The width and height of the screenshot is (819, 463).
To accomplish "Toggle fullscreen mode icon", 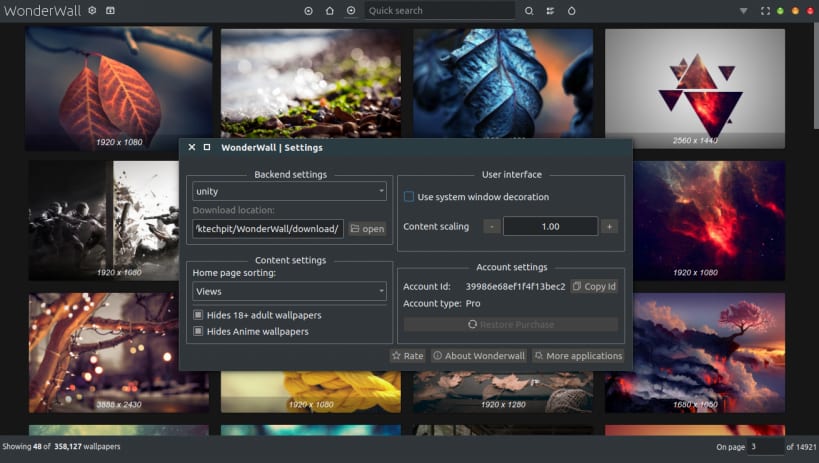I will click(765, 10).
